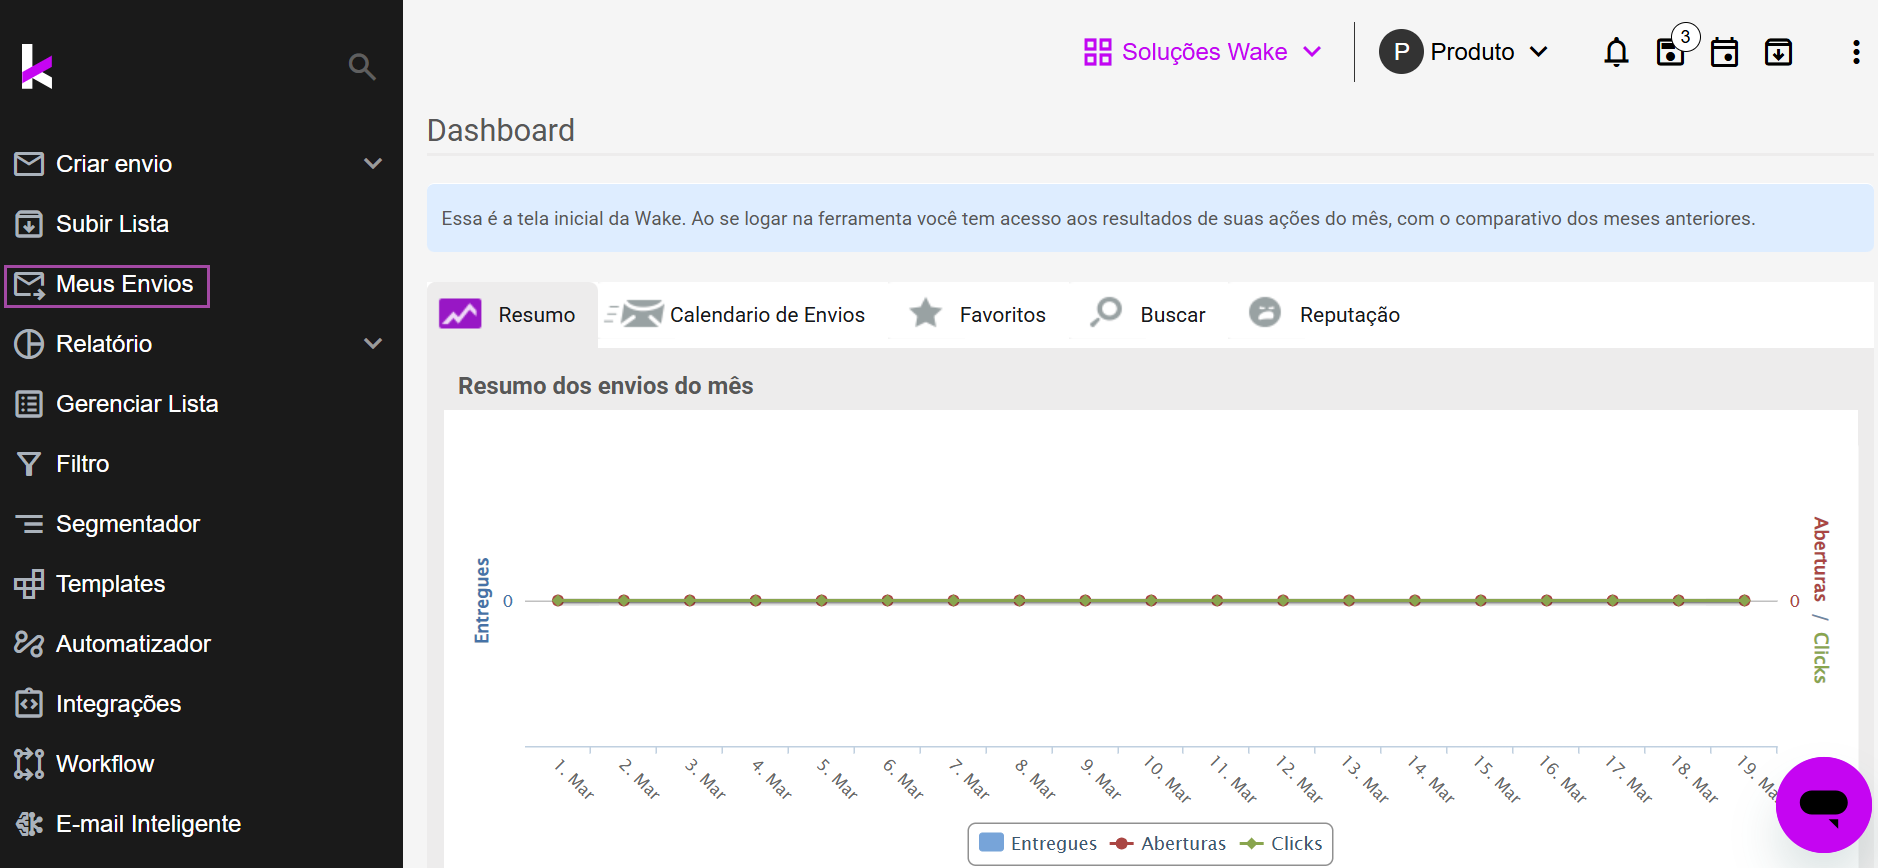Click the Filtro funnel icon

(x=29, y=463)
